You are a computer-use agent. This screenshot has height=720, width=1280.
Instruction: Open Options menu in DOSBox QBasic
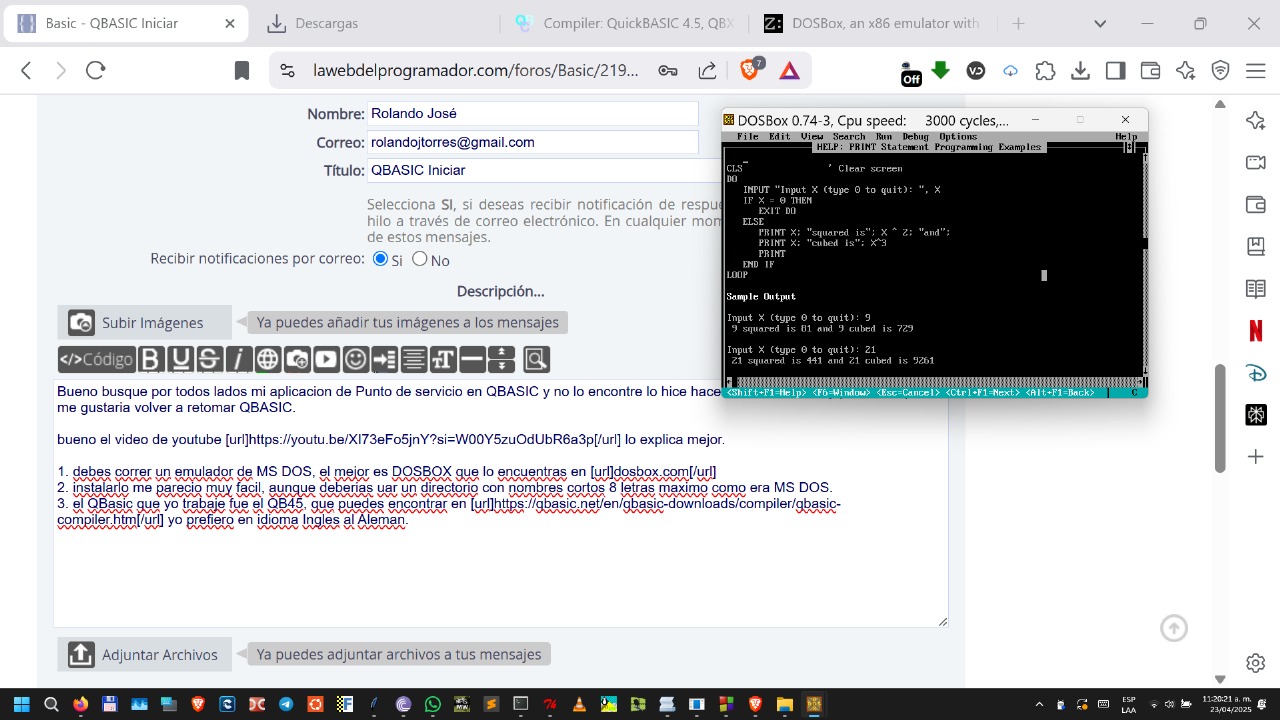[958, 137]
